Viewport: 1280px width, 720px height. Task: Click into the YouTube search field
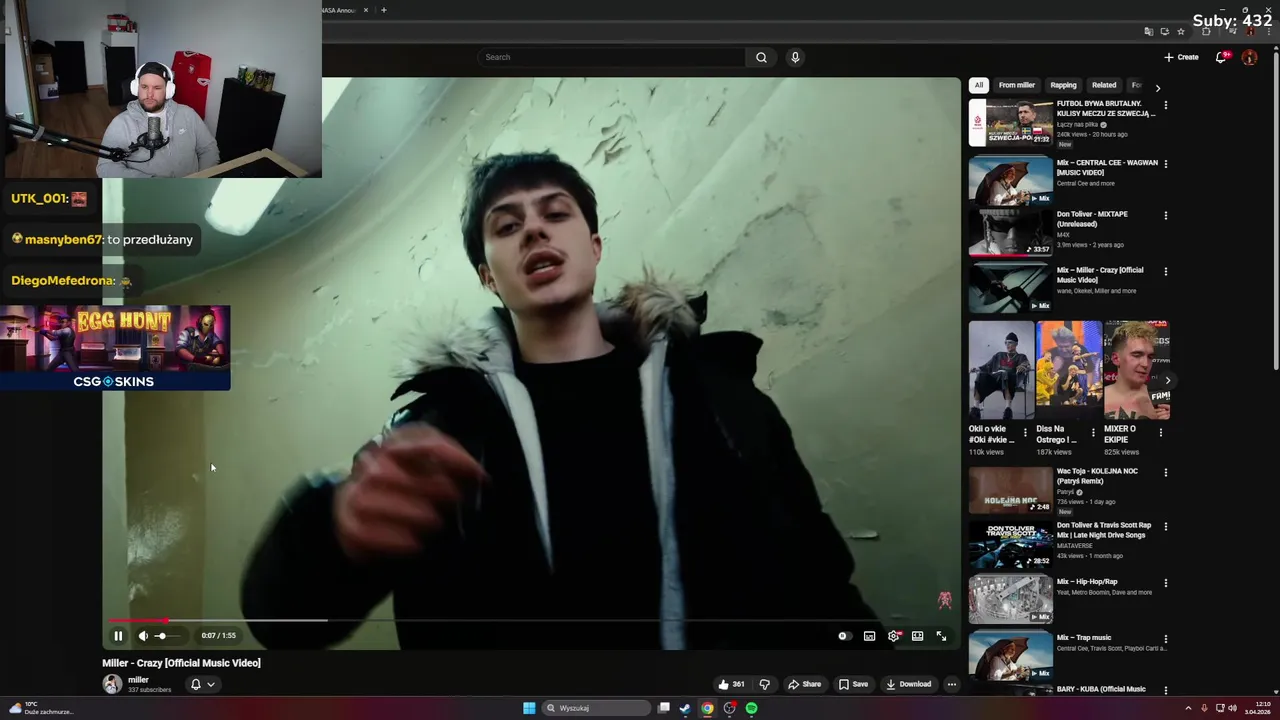click(x=611, y=57)
